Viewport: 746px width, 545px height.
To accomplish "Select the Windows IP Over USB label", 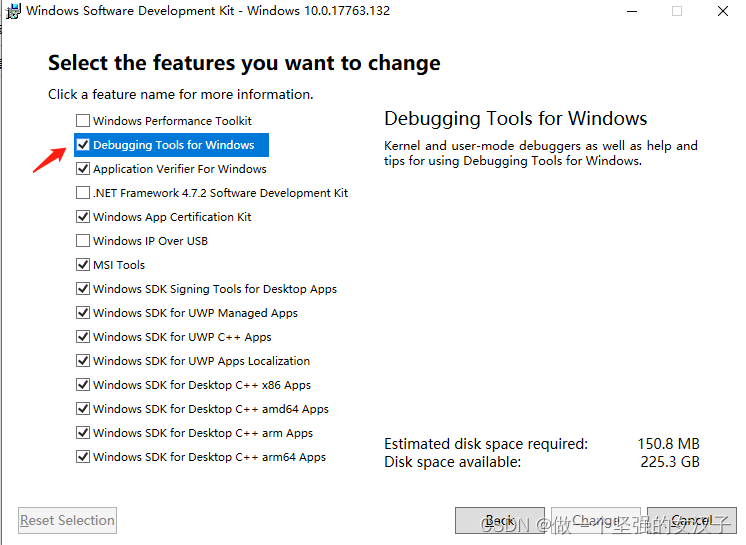I will click(150, 241).
